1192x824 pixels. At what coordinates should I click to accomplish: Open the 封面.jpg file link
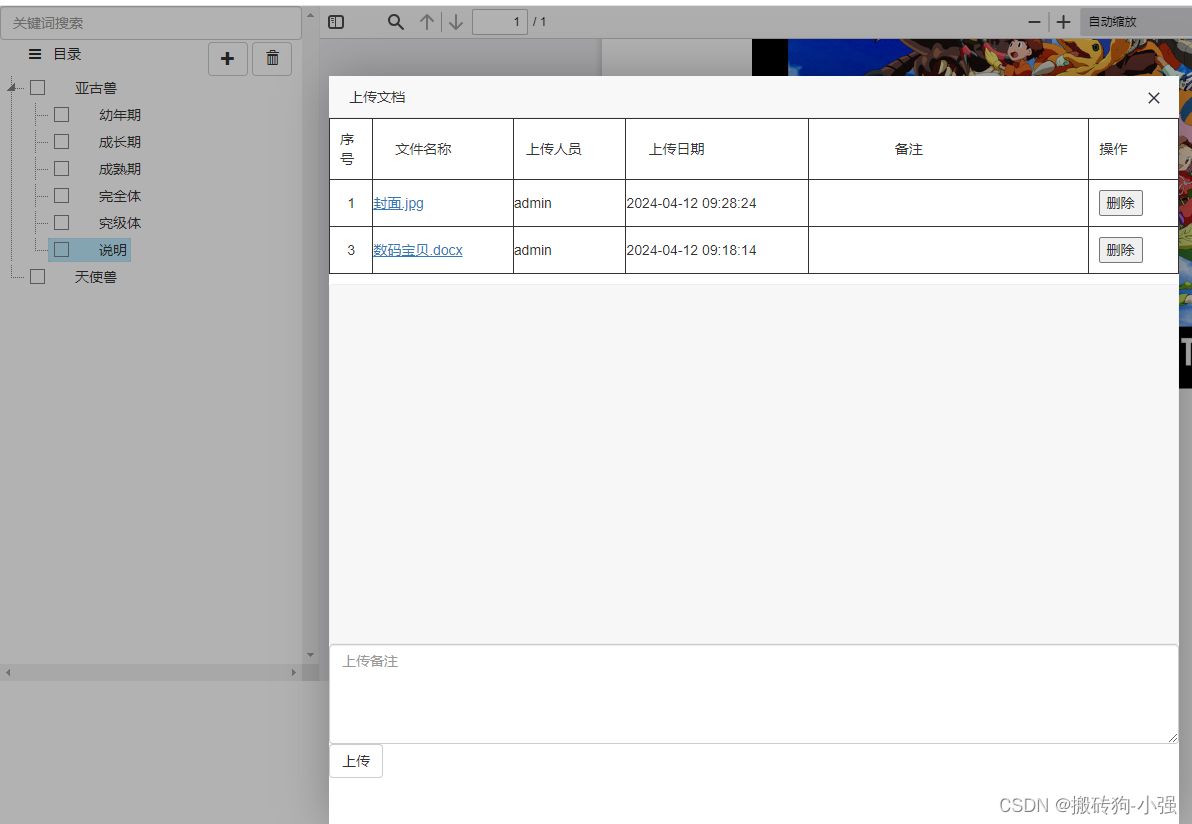pos(398,203)
